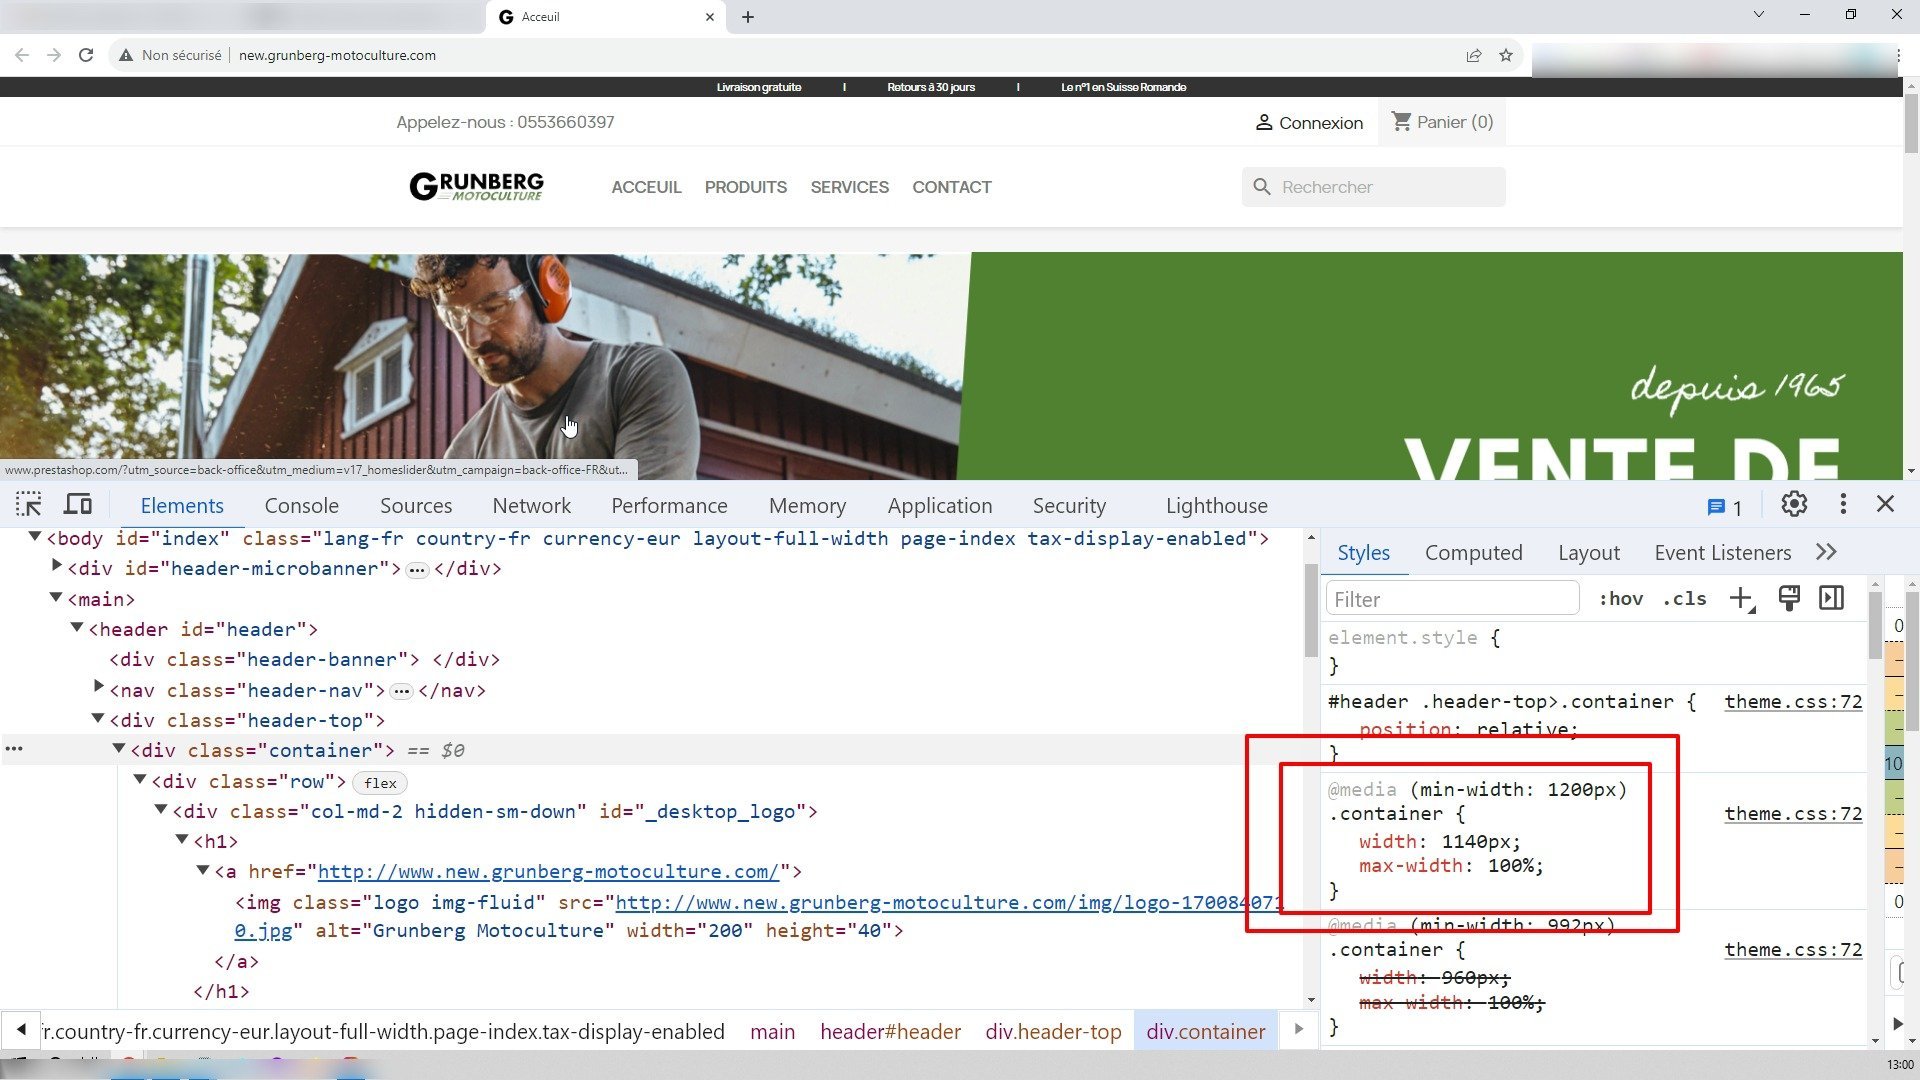Toggle the .cls element classes button
Screen dimensions: 1920x1080
point(1685,599)
